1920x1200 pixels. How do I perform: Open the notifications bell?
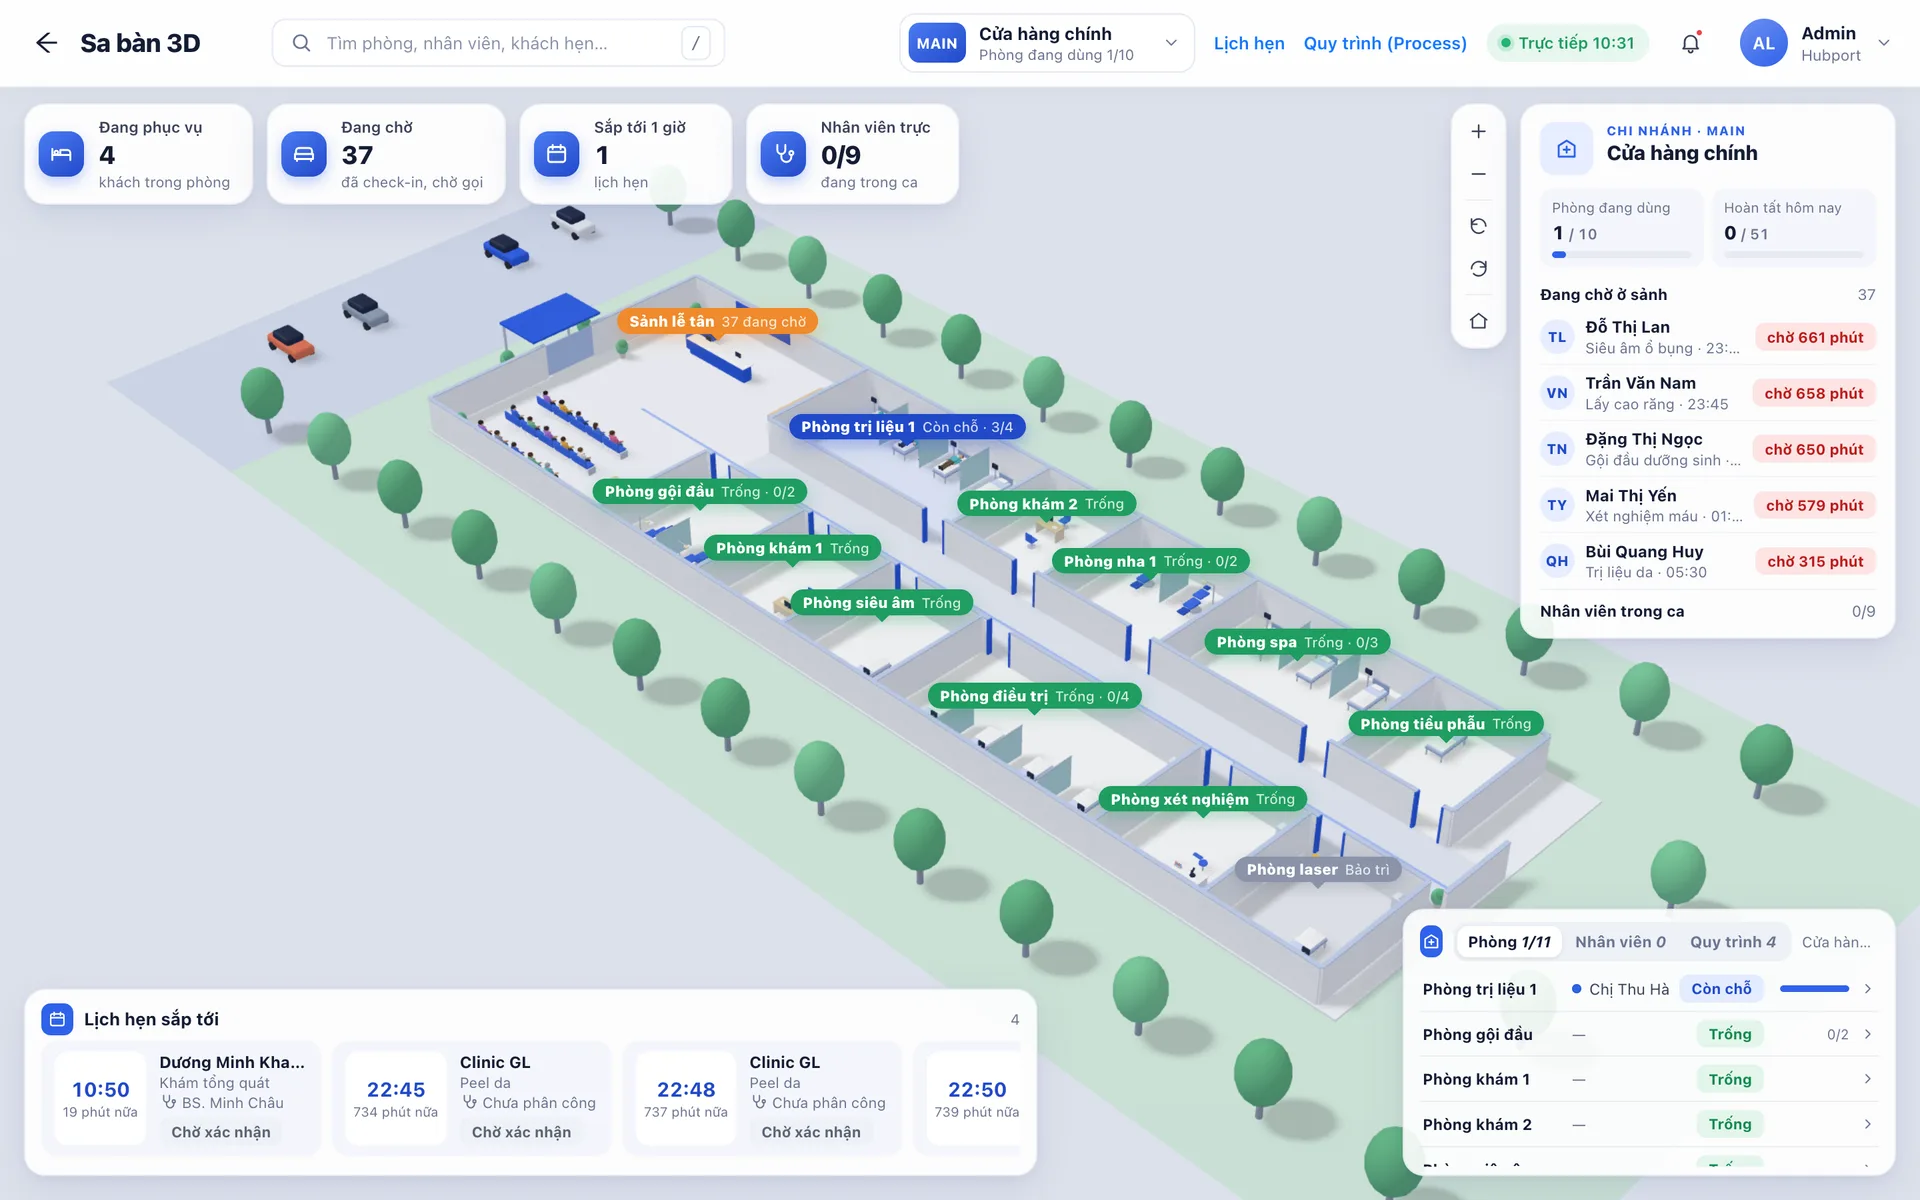click(1690, 43)
